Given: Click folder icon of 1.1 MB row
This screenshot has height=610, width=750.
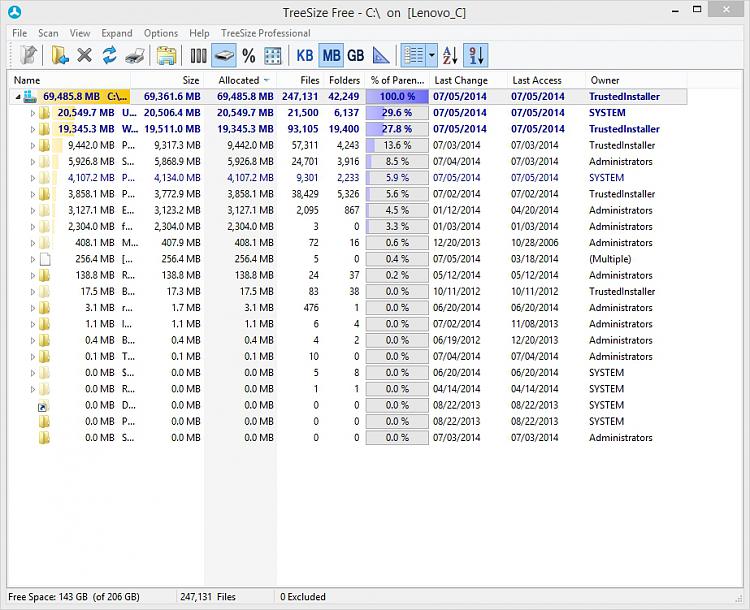Looking at the screenshot, I should 44,324.
